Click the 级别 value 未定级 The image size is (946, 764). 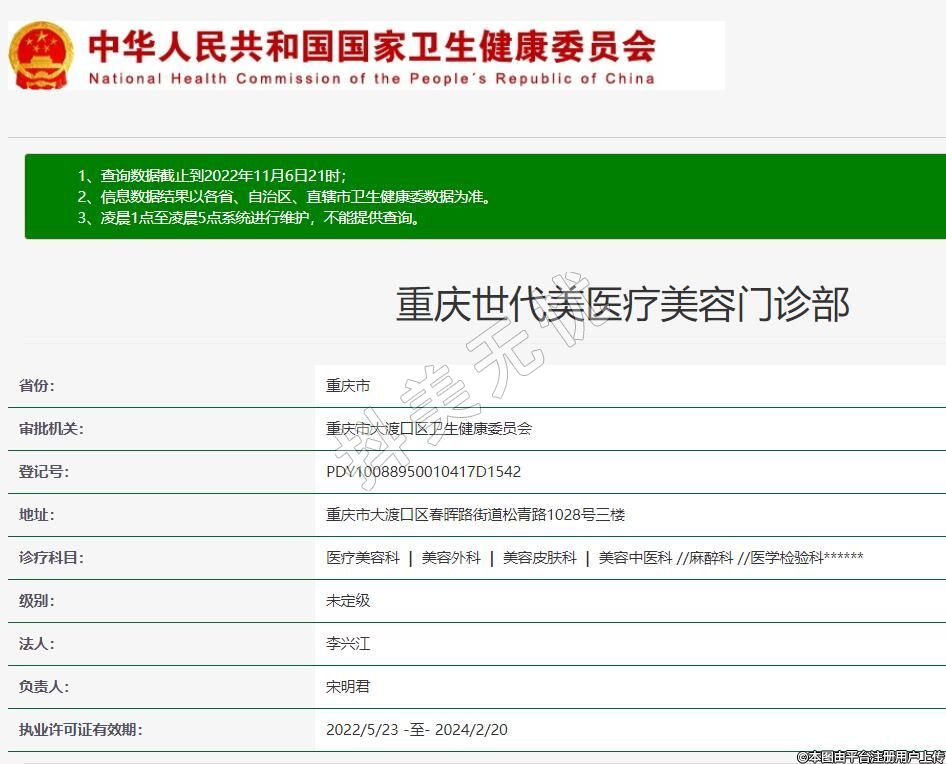click(348, 601)
